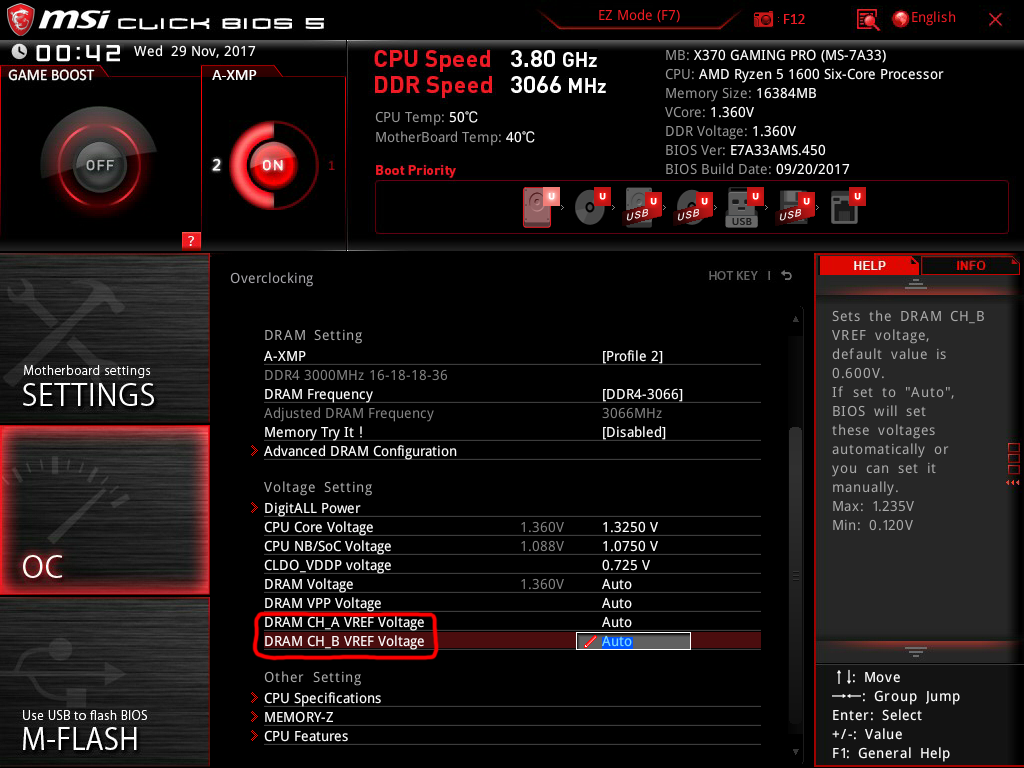Click the language globe icon
The image size is (1024, 768).
point(901,19)
